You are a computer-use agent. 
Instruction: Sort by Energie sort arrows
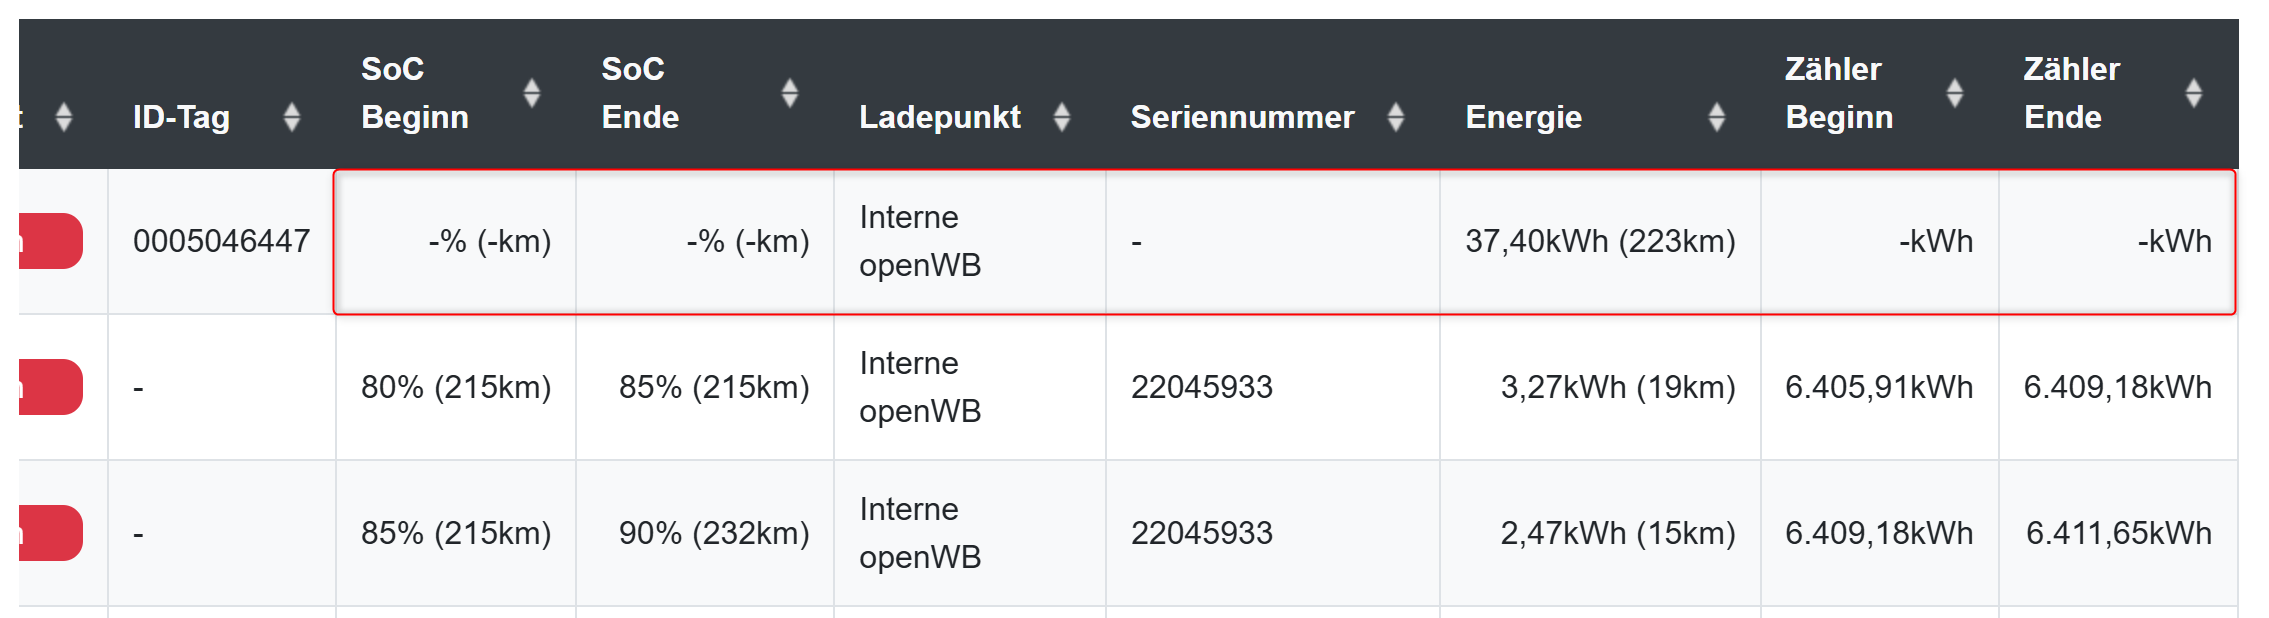[1717, 117]
